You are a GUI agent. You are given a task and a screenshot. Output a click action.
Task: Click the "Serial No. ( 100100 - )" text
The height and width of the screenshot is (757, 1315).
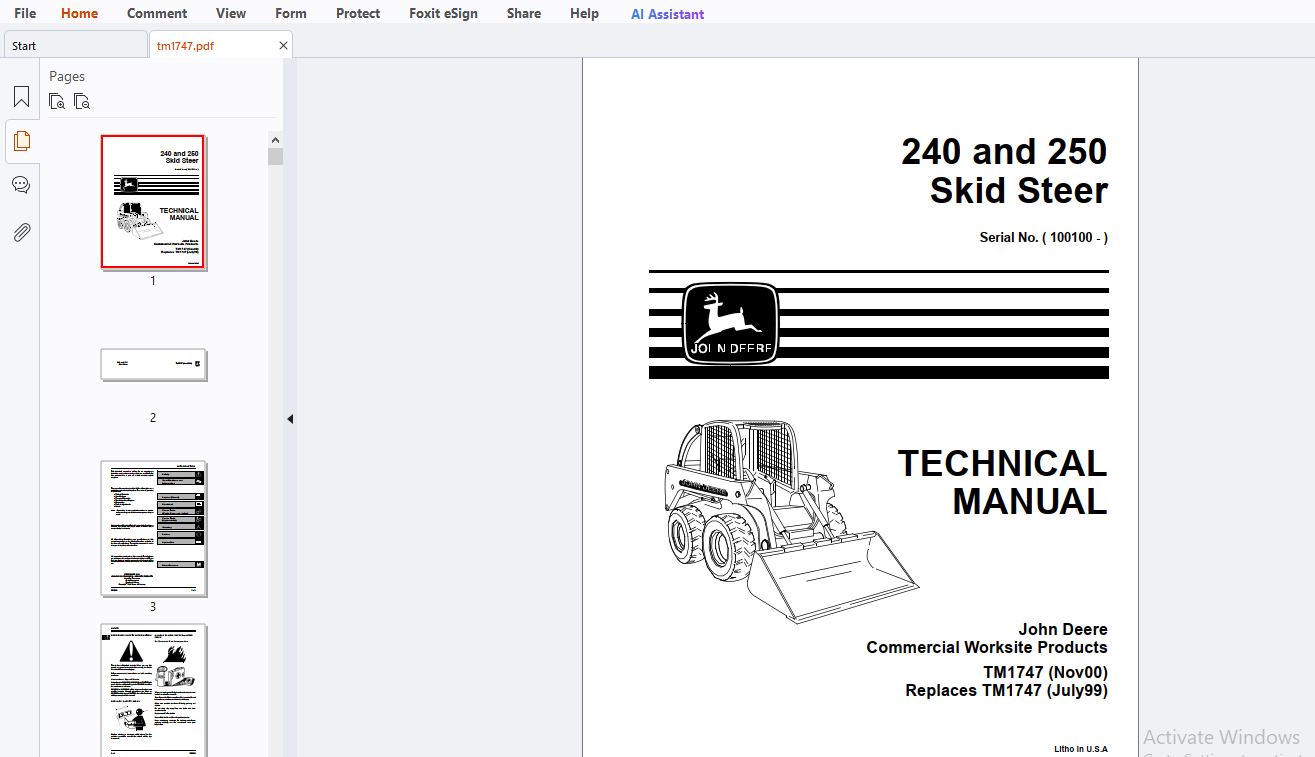click(1043, 238)
